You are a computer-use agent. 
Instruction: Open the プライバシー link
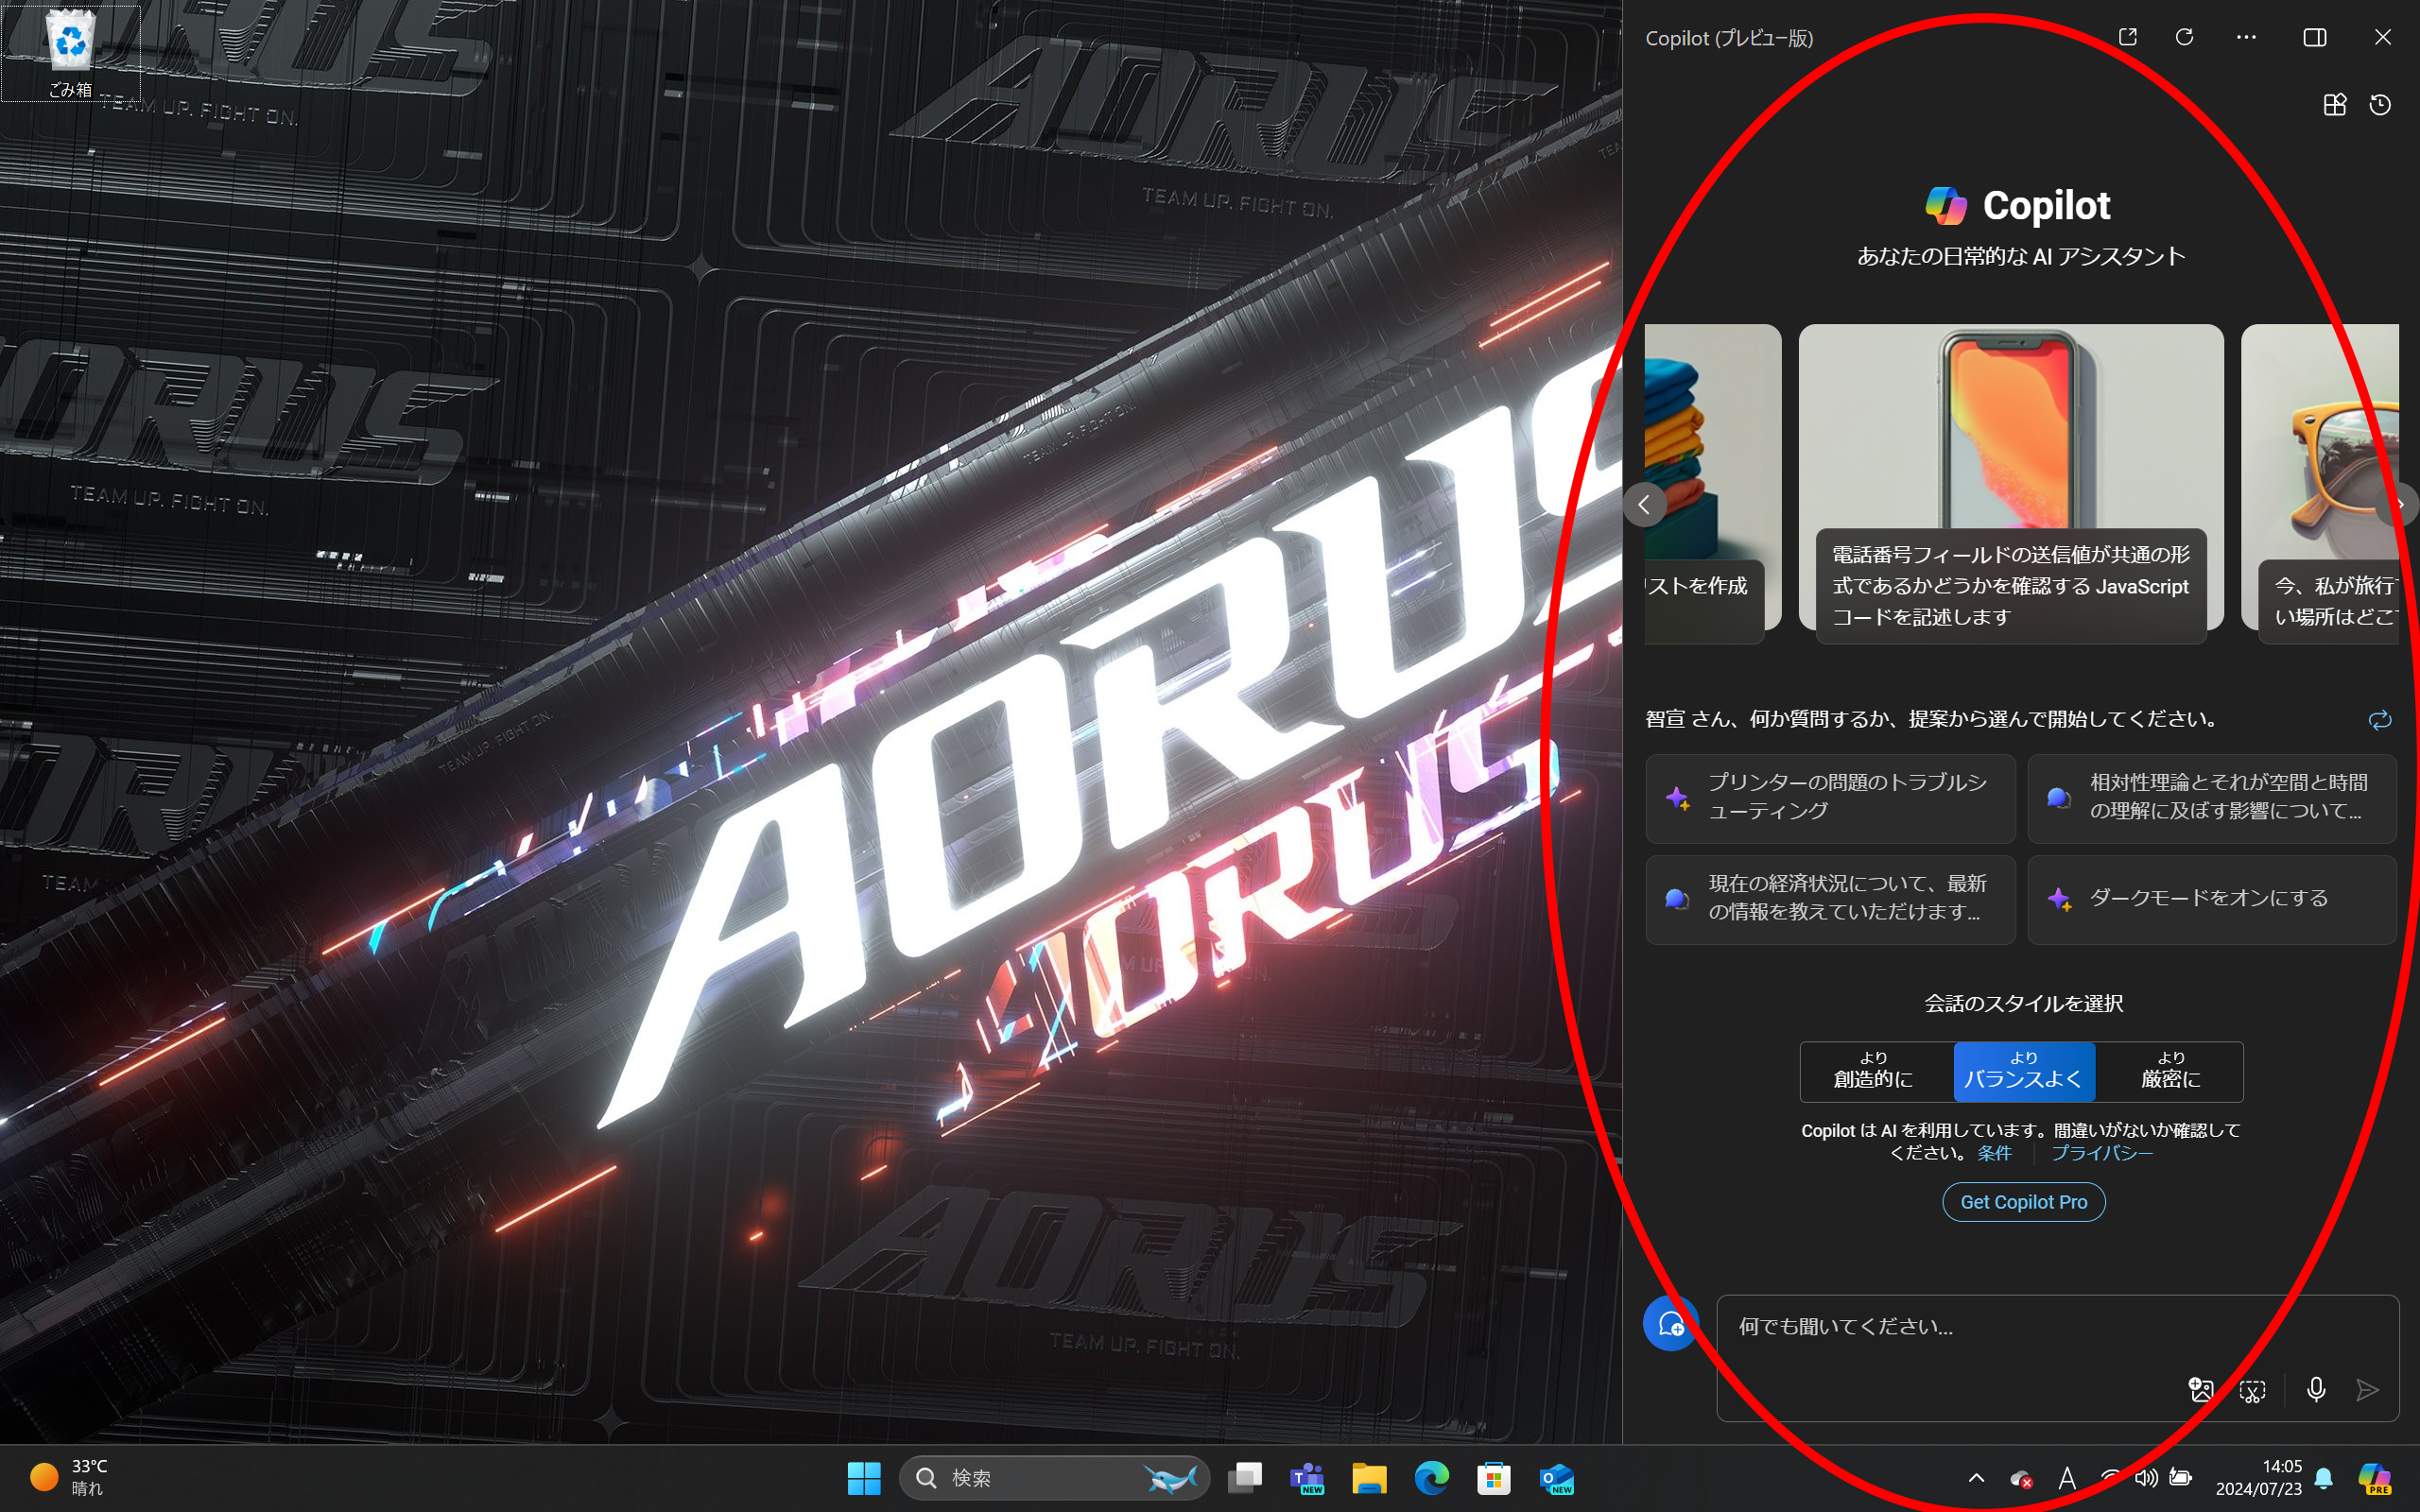[x=2104, y=1152]
